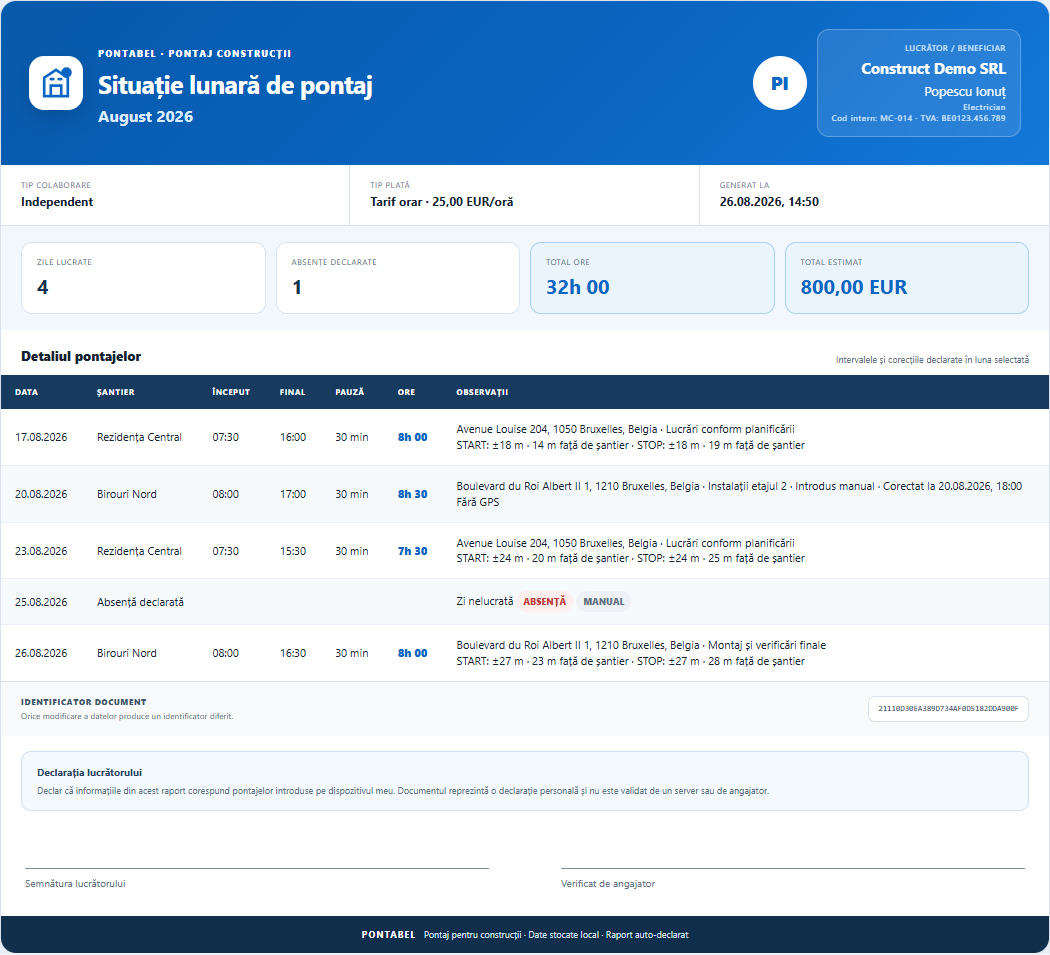Click the 17.08.2026 date cell
This screenshot has height=955, width=1050.
[41, 437]
